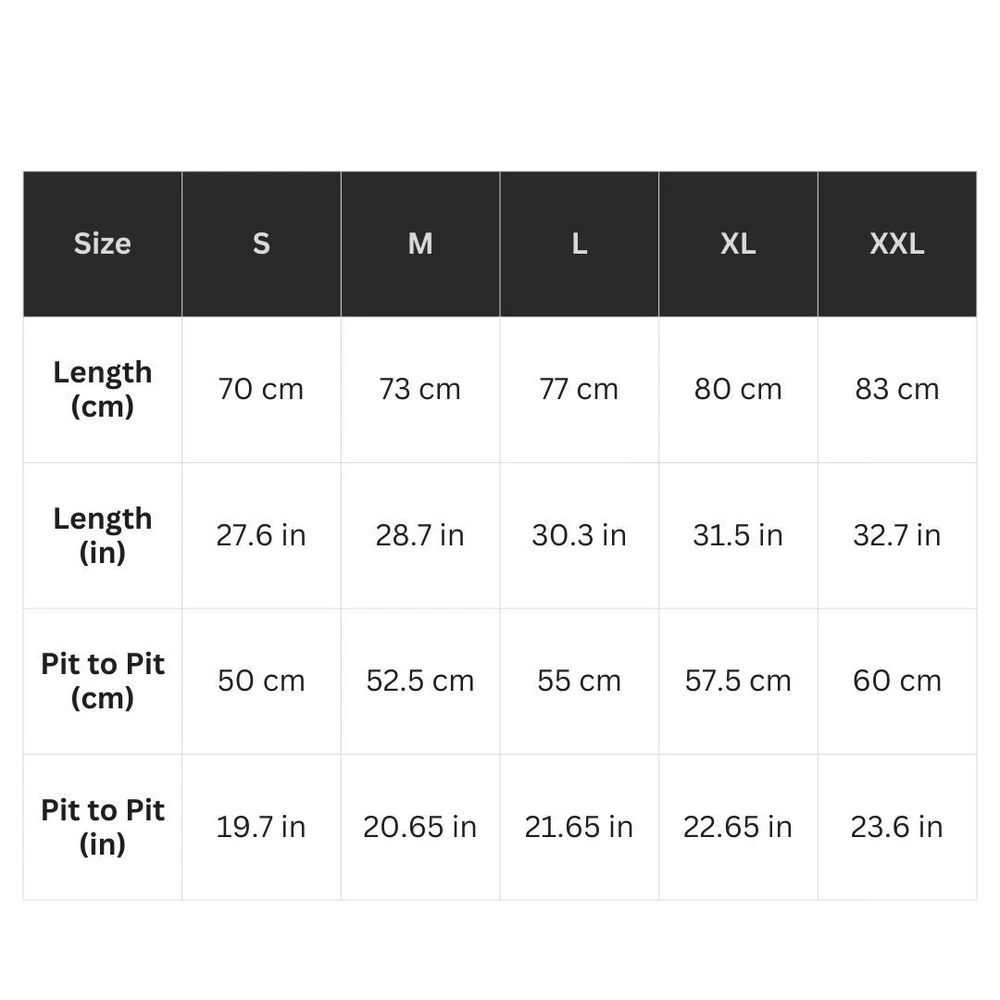Select the 30.3 in length cell
The image size is (1000, 1000).
579,535
